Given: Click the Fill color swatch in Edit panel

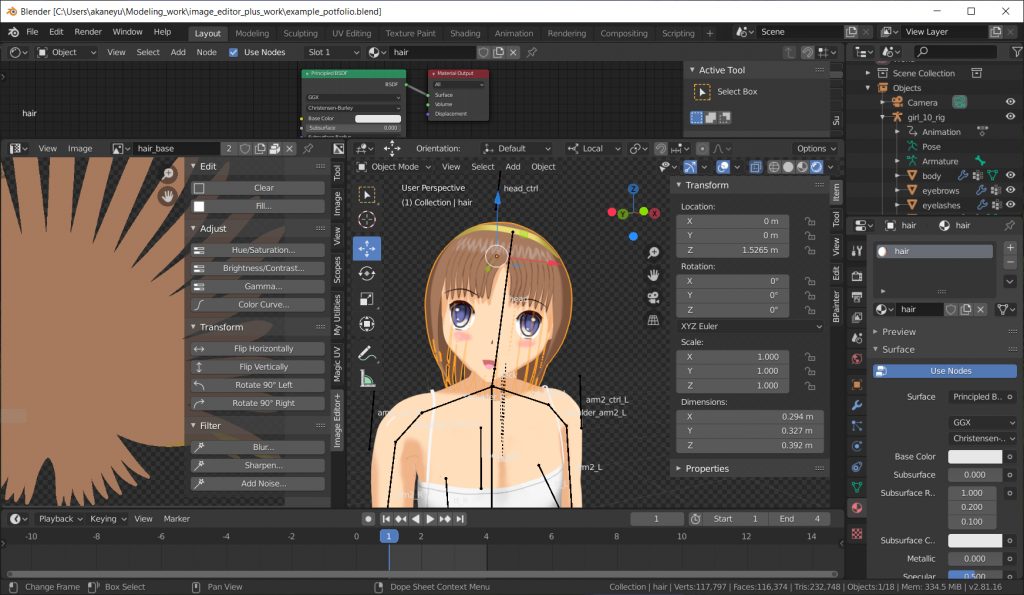Looking at the screenshot, I should click(x=199, y=206).
